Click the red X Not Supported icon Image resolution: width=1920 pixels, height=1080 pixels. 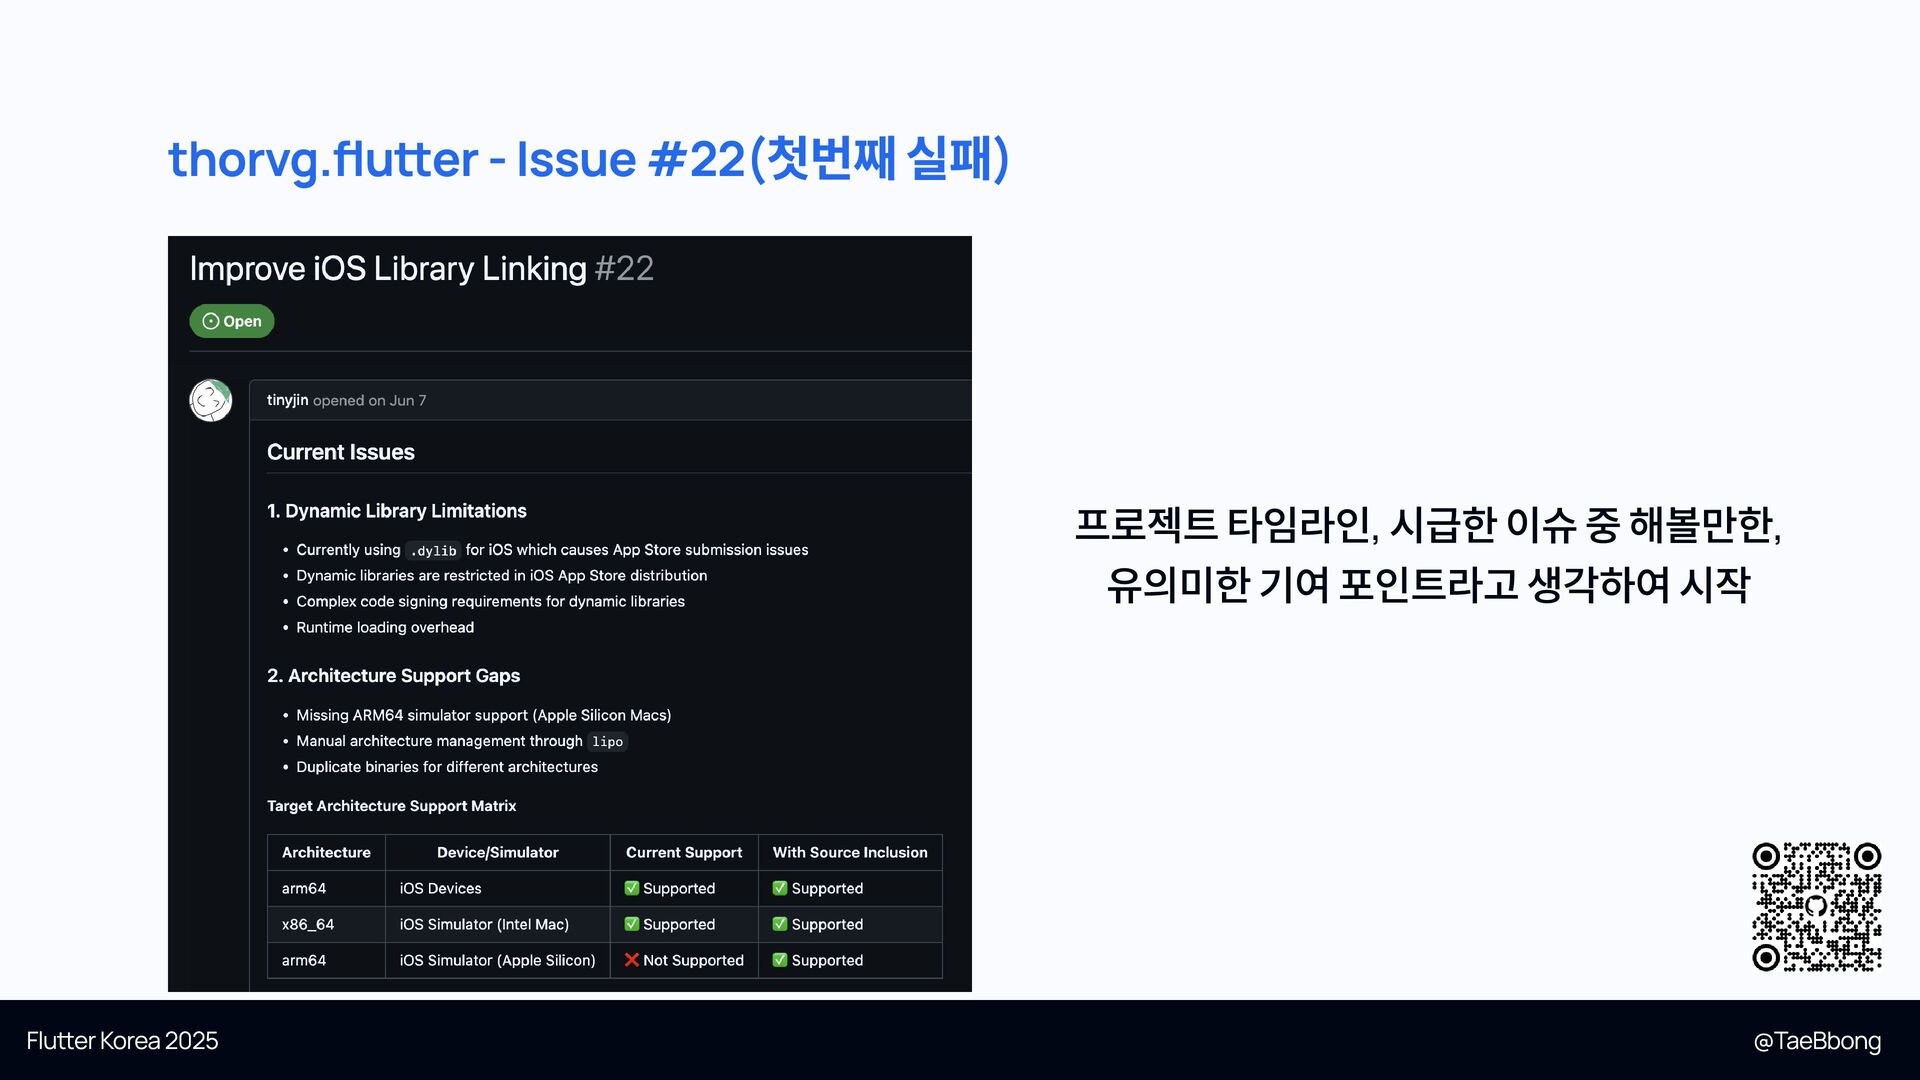(x=632, y=960)
